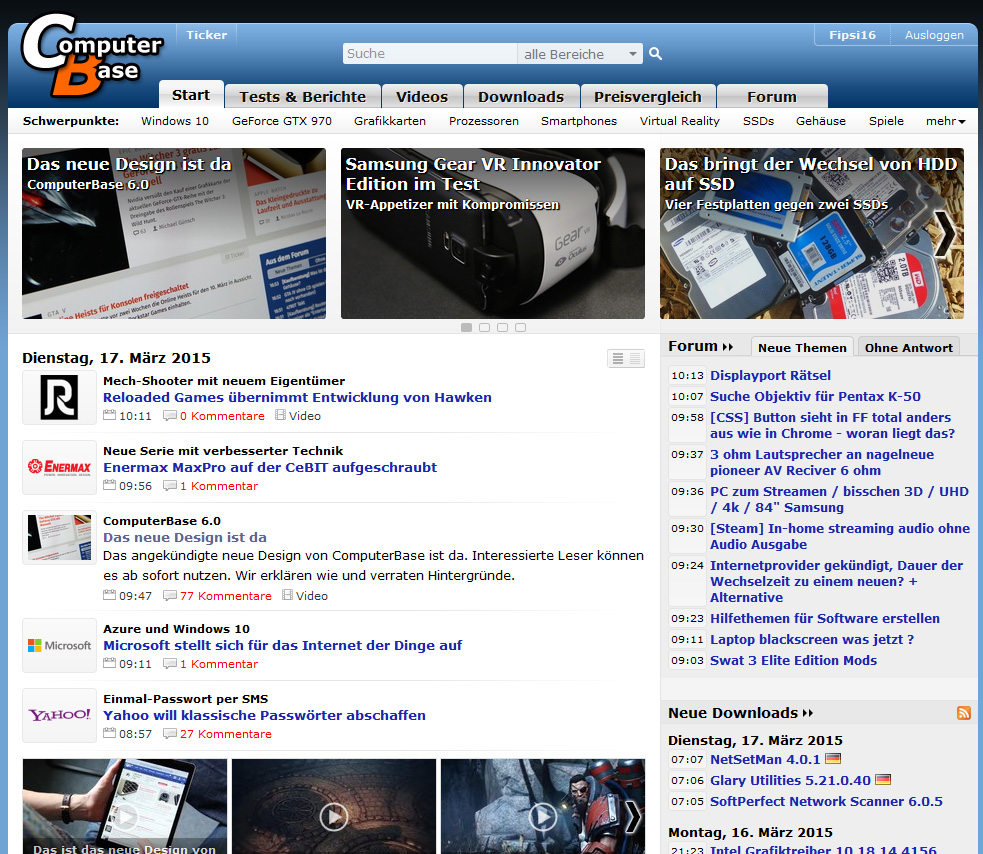The image size is (983, 854).
Task: Open the ComputerBase 6.0 article thumbnail
Action: pos(60,538)
